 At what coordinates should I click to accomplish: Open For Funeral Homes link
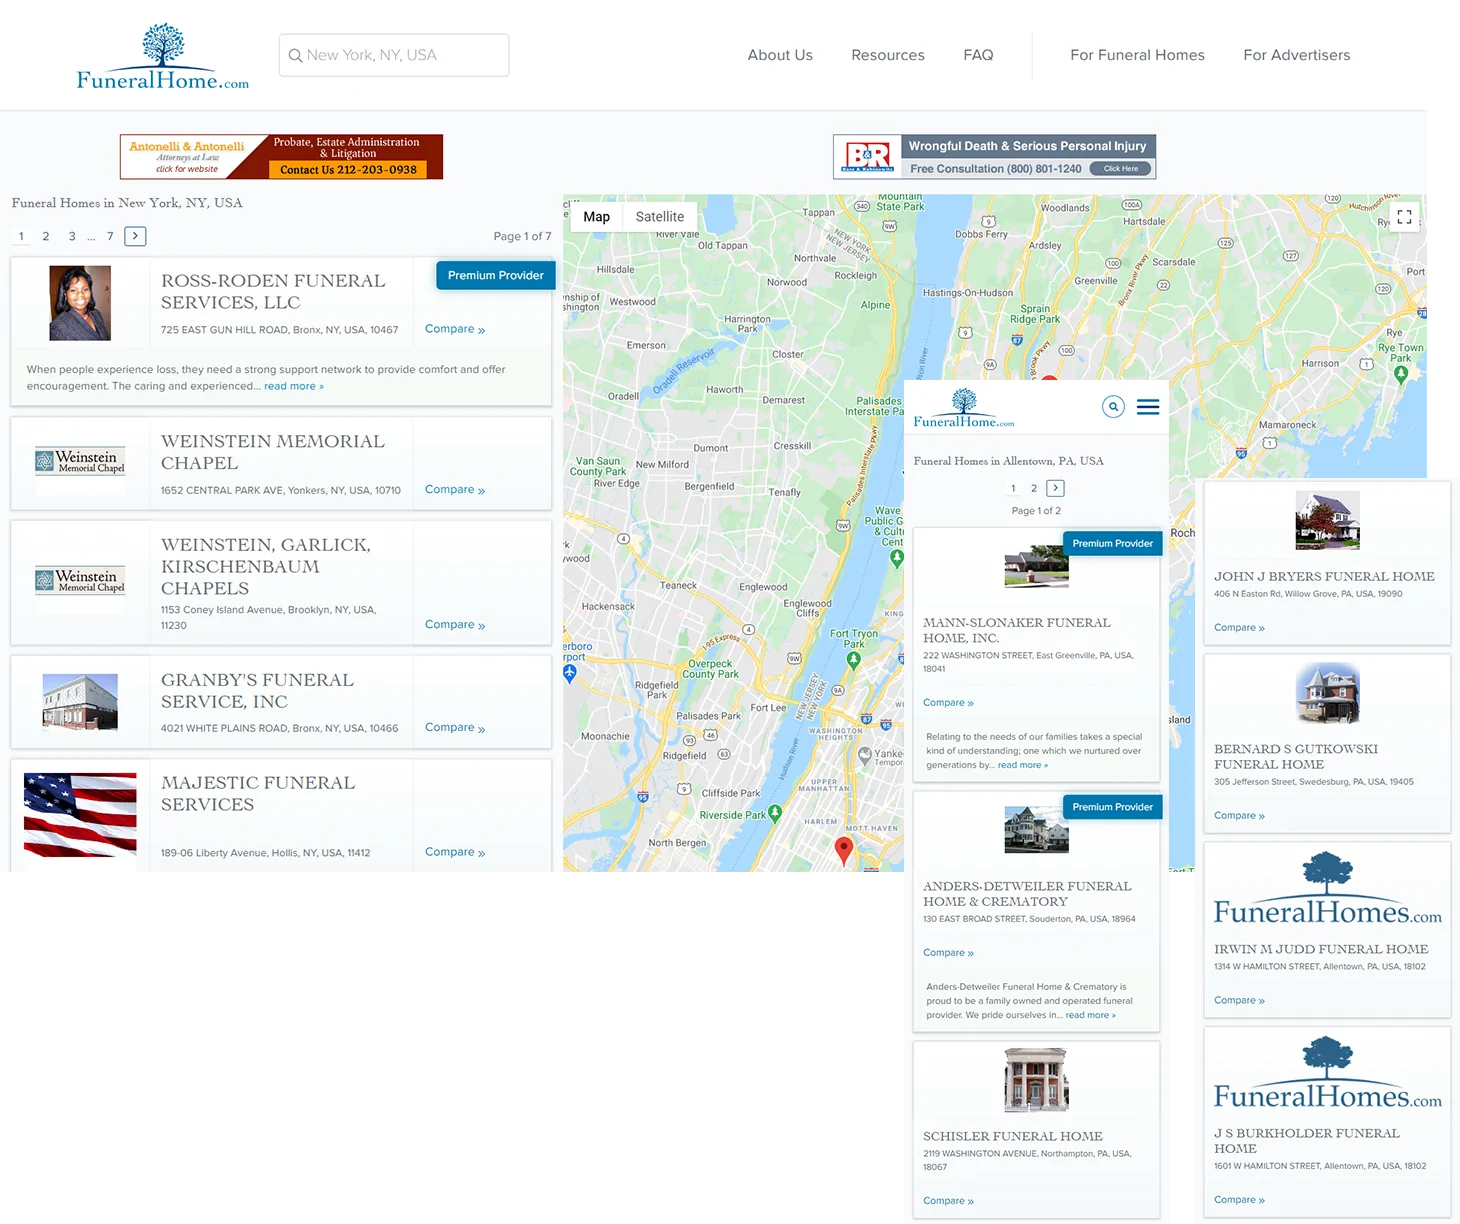1137,55
